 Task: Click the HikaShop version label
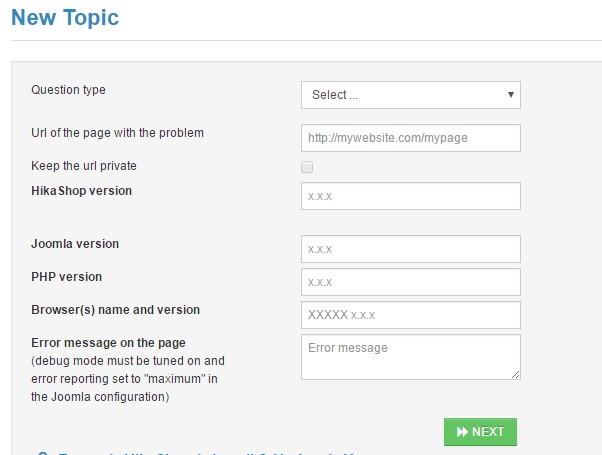[x=81, y=190]
